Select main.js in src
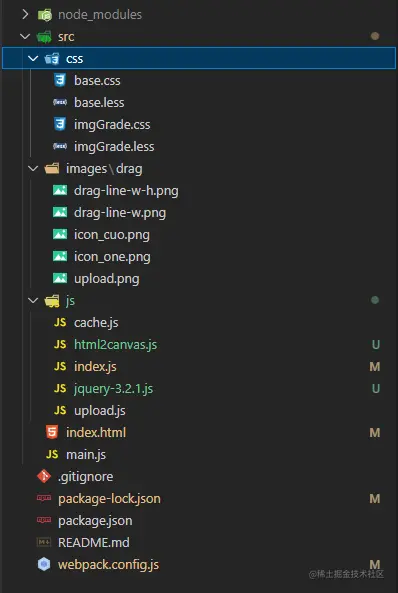This screenshot has height=593, width=398. pos(86,454)
